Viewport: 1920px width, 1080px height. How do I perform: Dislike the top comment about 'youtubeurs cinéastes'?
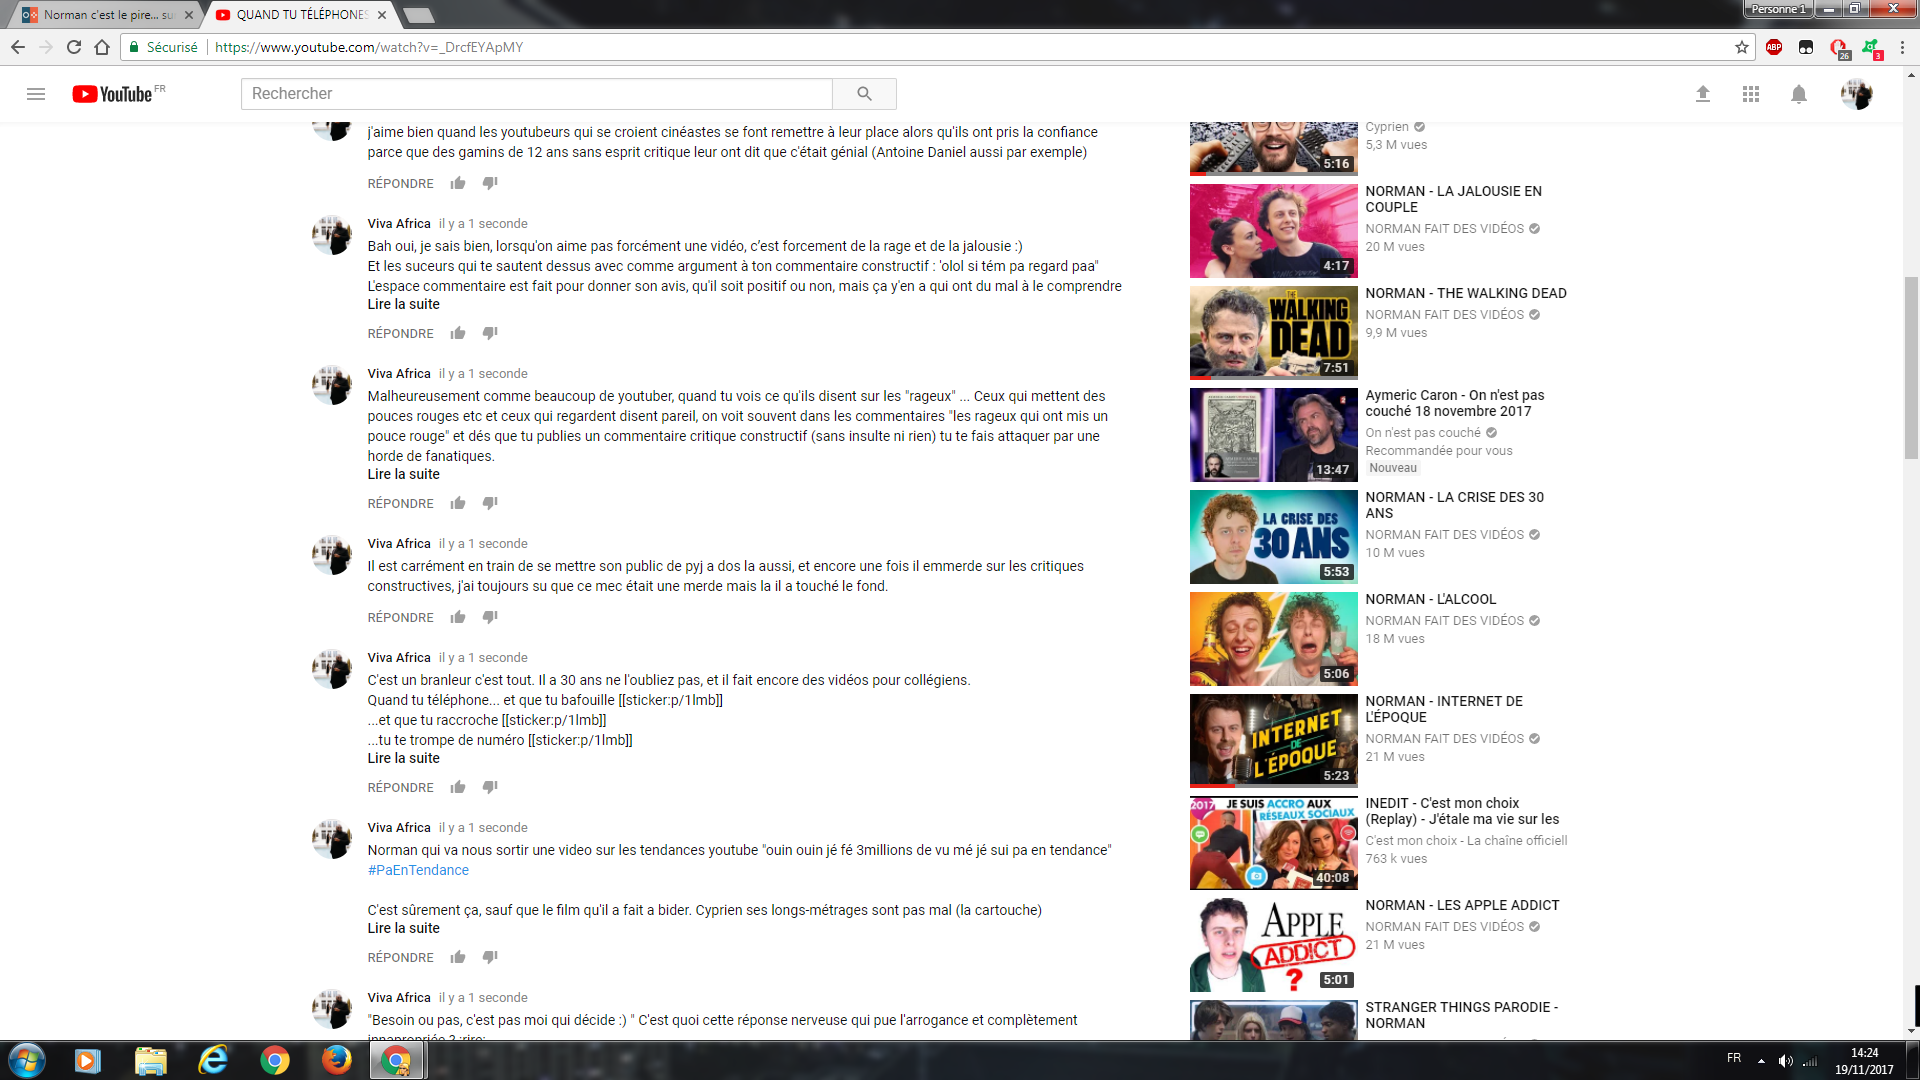[490, 183]
